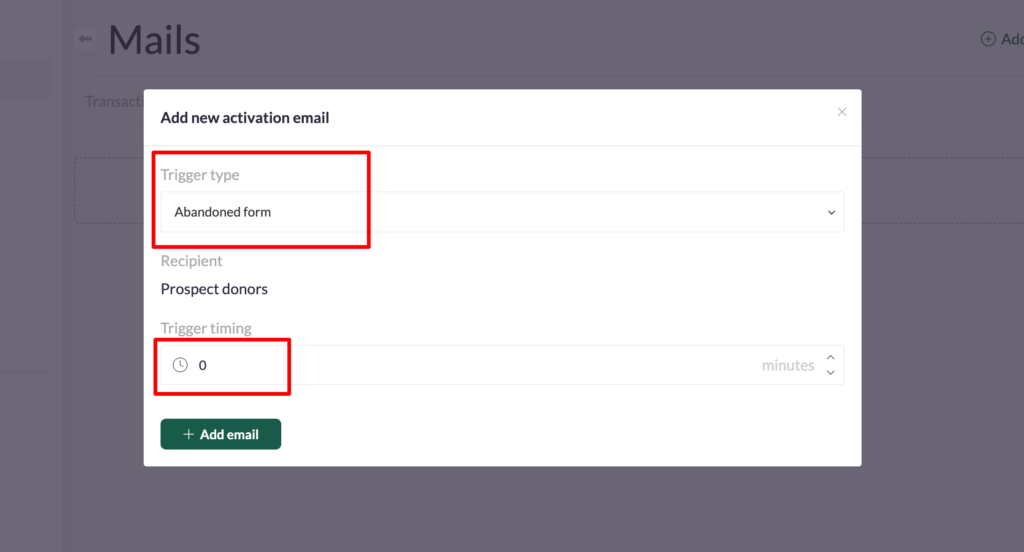This screenshot has width=1024, height=552.
Task: Decrease trigger timing with the down arrow
Action: [x=830, y=373]
